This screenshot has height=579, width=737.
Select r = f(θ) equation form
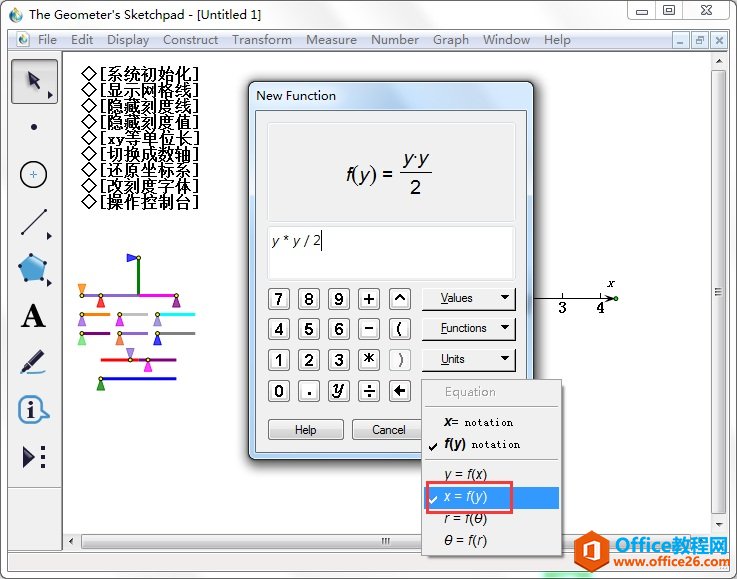coord(492,518)
